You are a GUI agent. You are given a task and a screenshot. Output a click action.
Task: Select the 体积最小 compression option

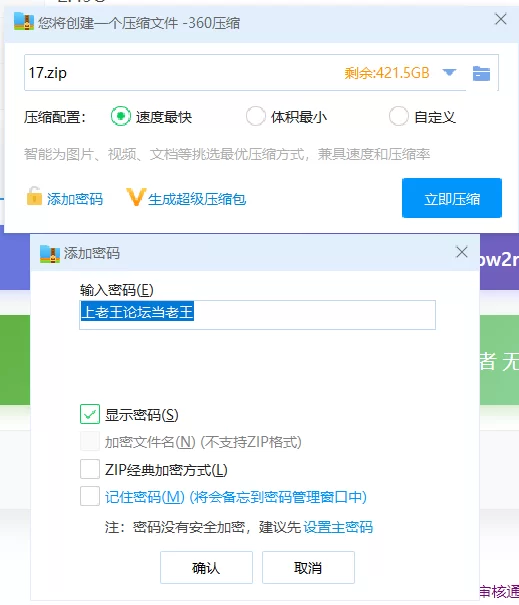click(255, 116)
